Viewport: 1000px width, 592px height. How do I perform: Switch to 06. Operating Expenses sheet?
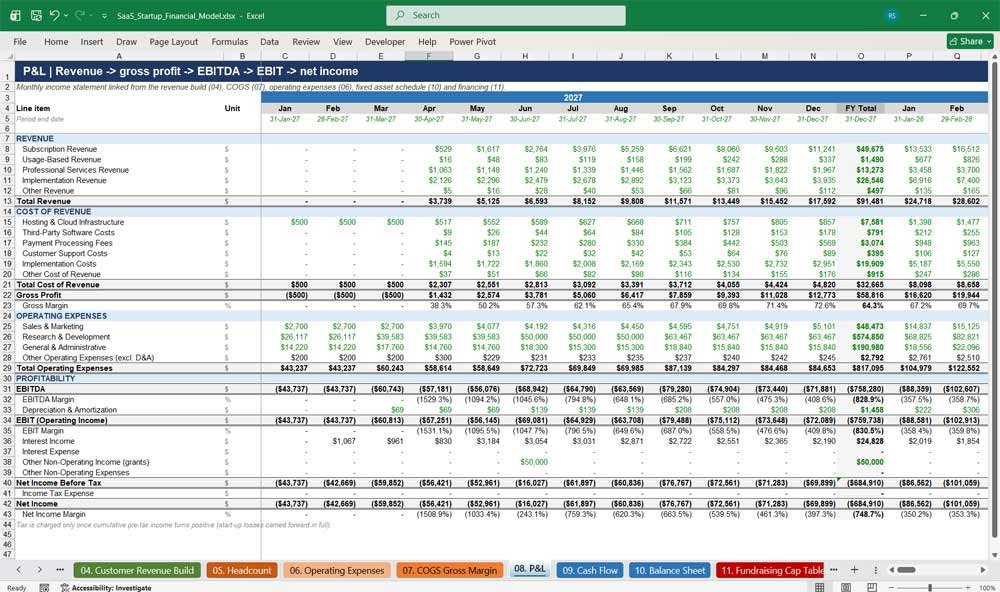[337, 570]
